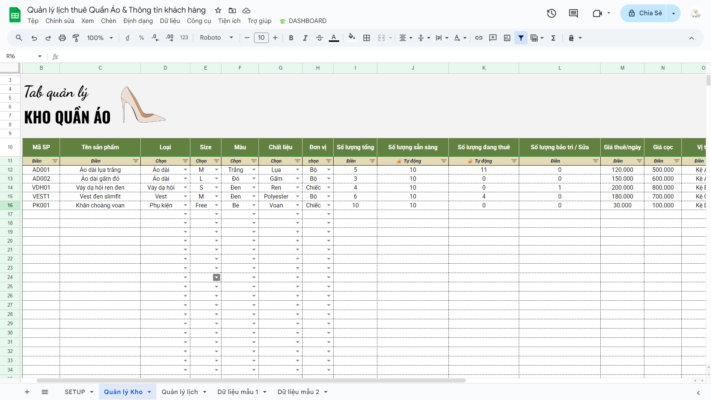Click the add new sheet plus
Image resolution: width=711 pixels, height=400 pixels.
(x=27, y=392)
